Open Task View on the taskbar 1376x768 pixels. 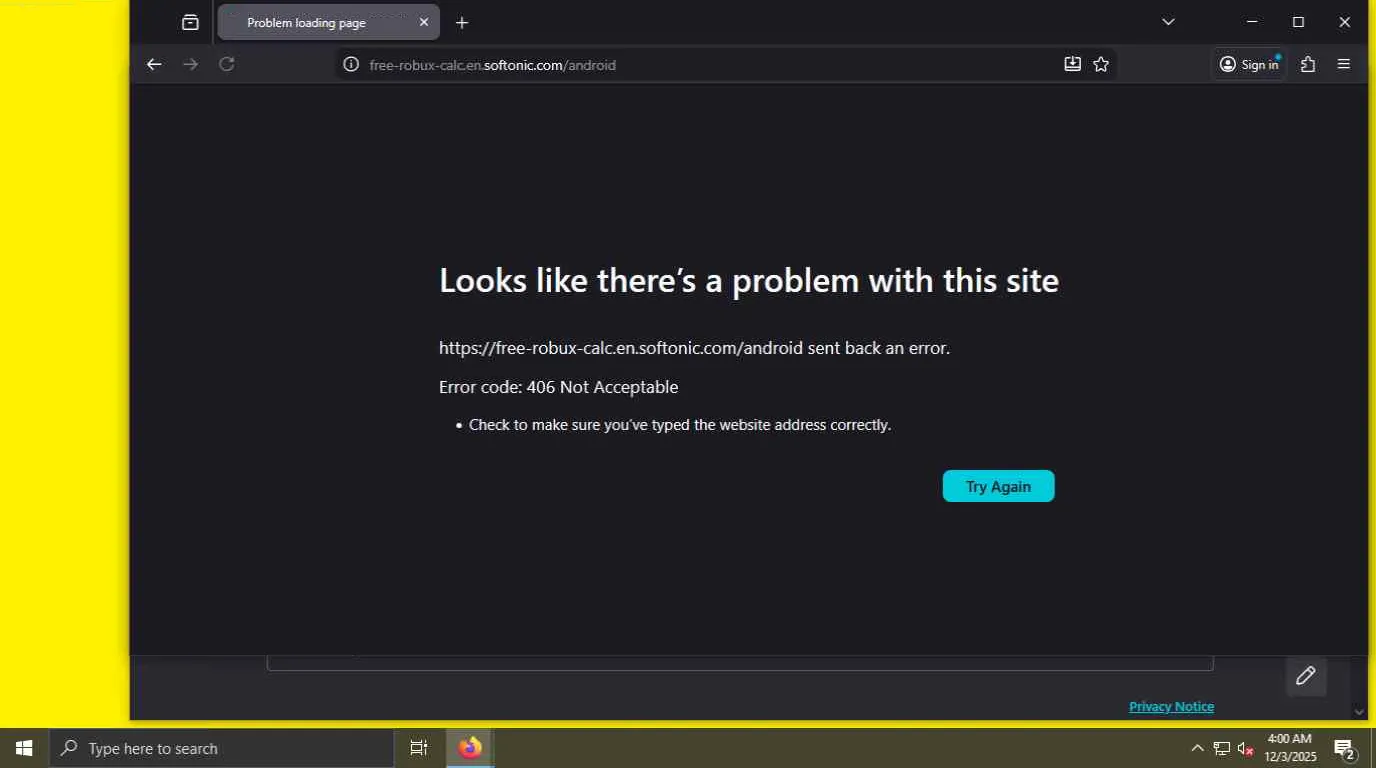[419, 748]
